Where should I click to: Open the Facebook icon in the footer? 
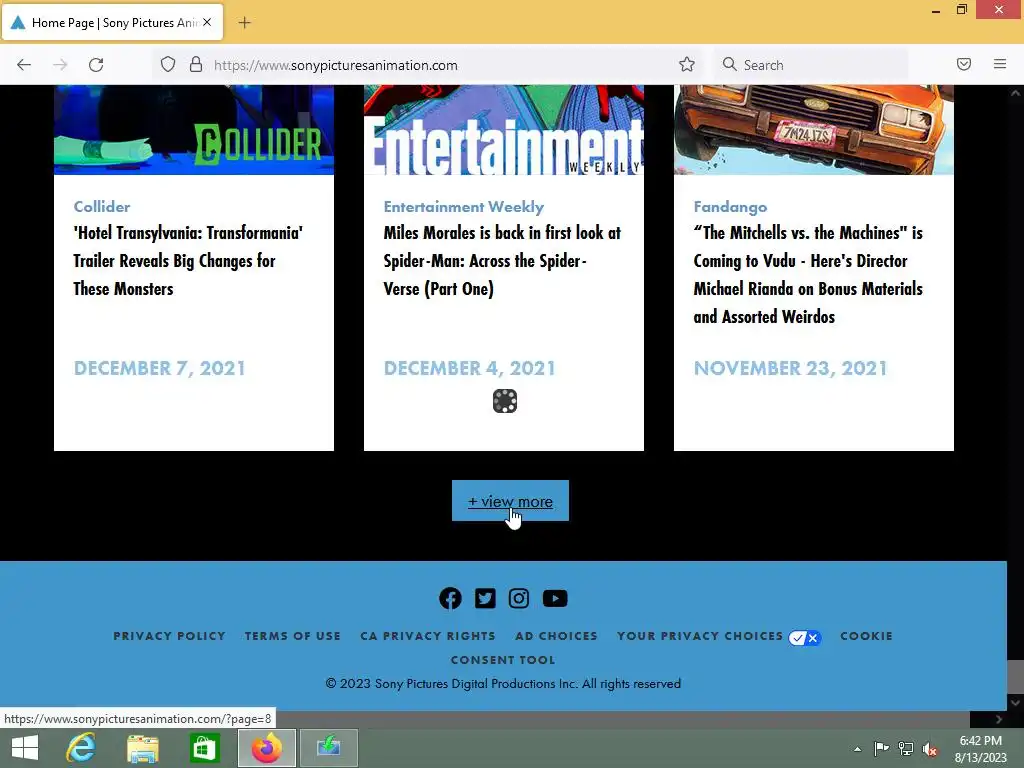point(450,598)
